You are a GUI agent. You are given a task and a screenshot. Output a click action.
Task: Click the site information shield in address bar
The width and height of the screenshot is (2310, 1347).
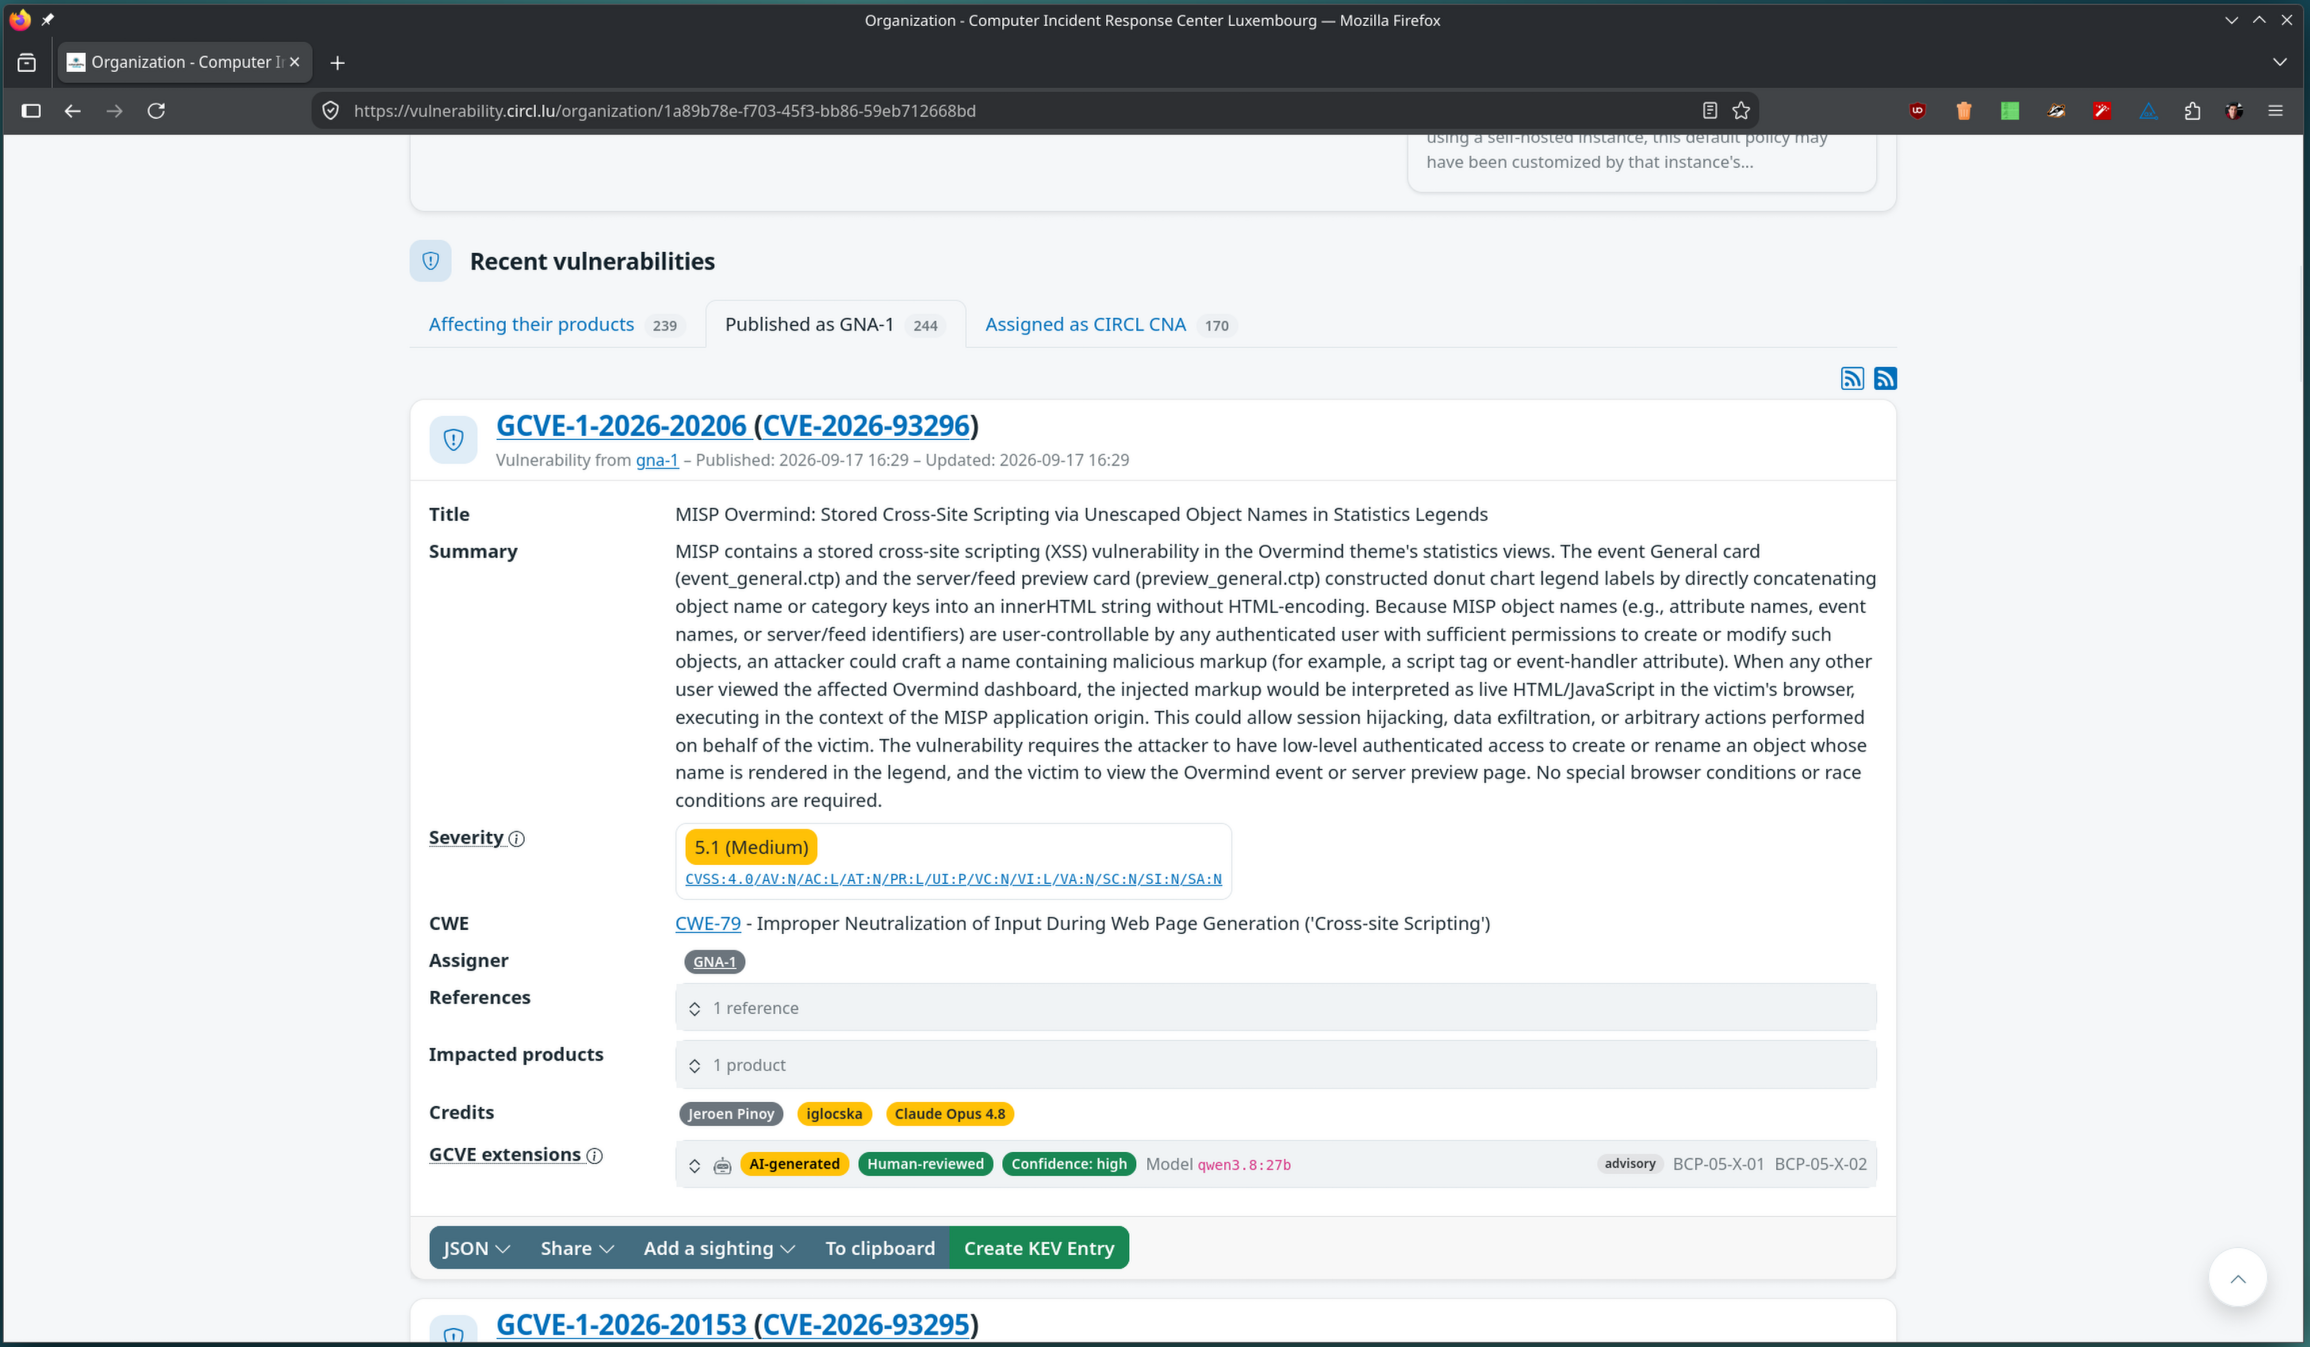(331, 111)
